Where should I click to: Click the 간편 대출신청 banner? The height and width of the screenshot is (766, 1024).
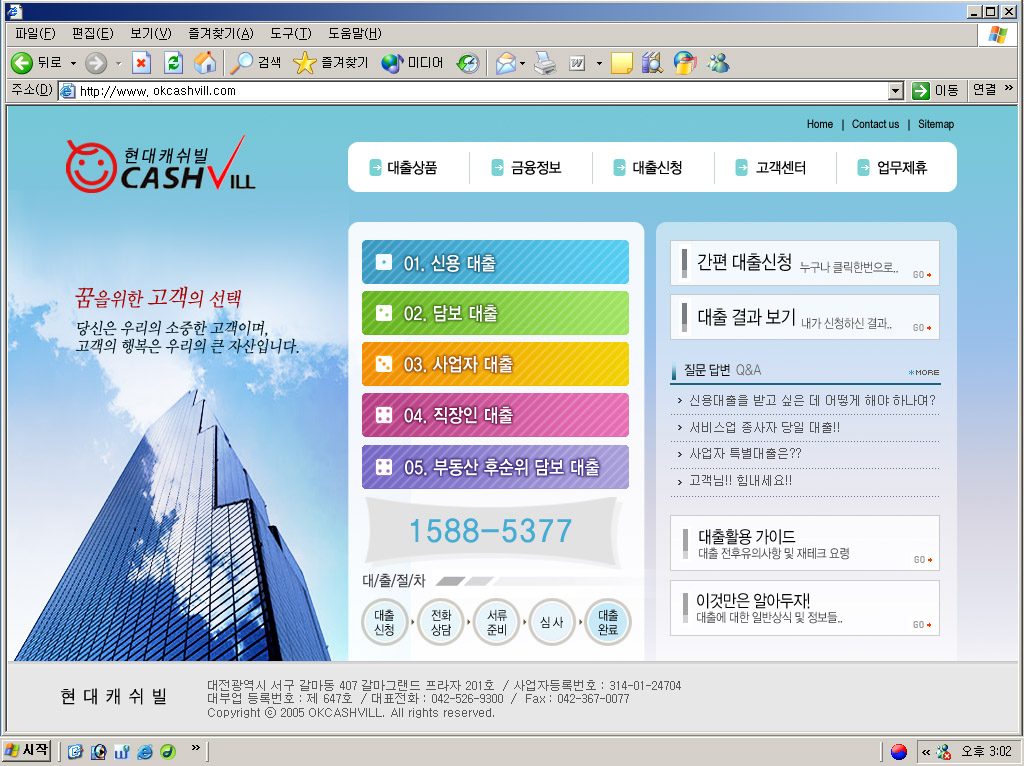point(804,263)
